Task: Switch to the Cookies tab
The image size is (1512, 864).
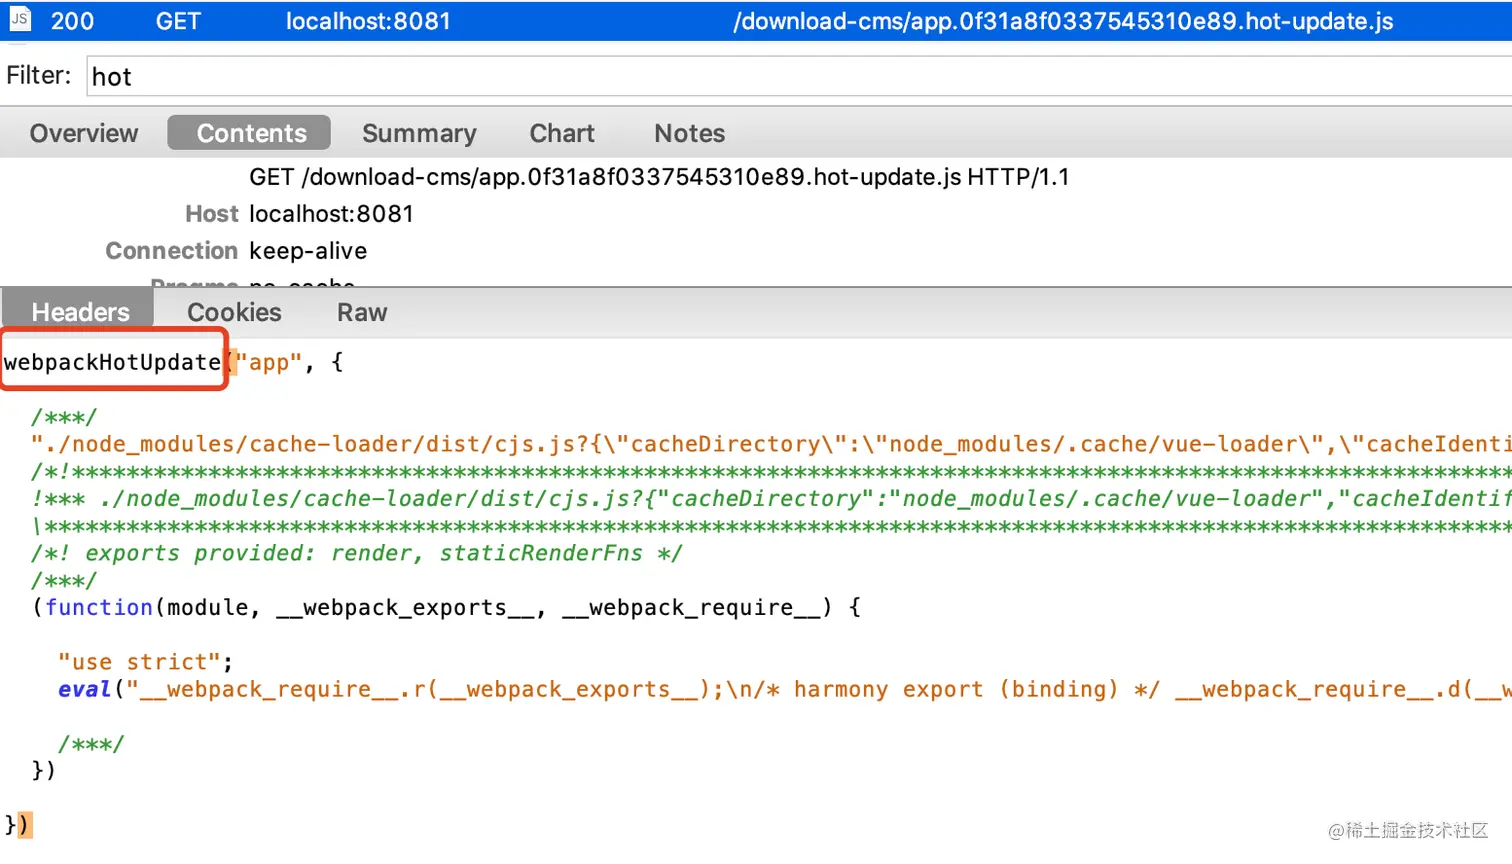Action: (x=234, y=312)
